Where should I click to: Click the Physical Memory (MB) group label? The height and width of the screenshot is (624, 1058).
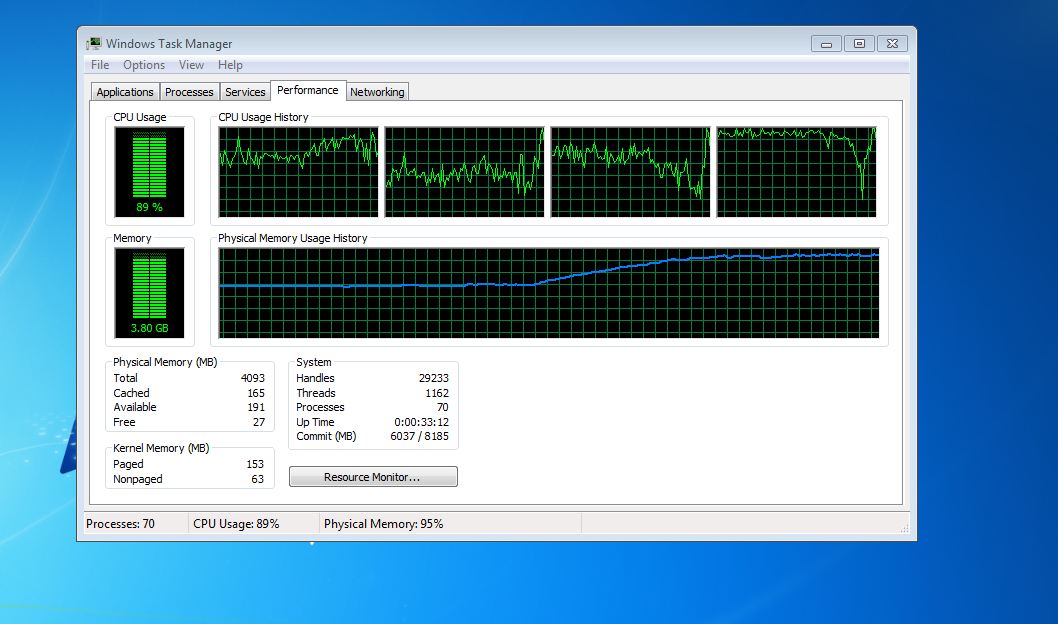[x=165, y=362]
